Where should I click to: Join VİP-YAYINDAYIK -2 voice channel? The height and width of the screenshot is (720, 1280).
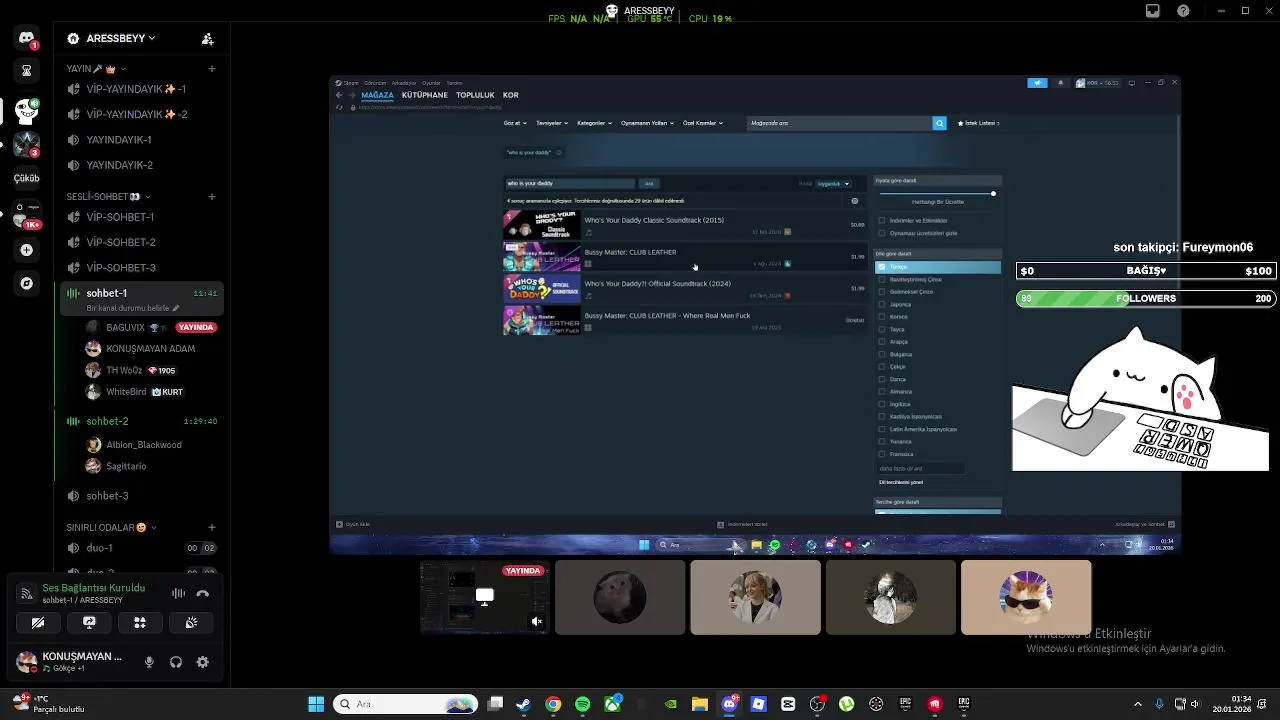(140, 114)
